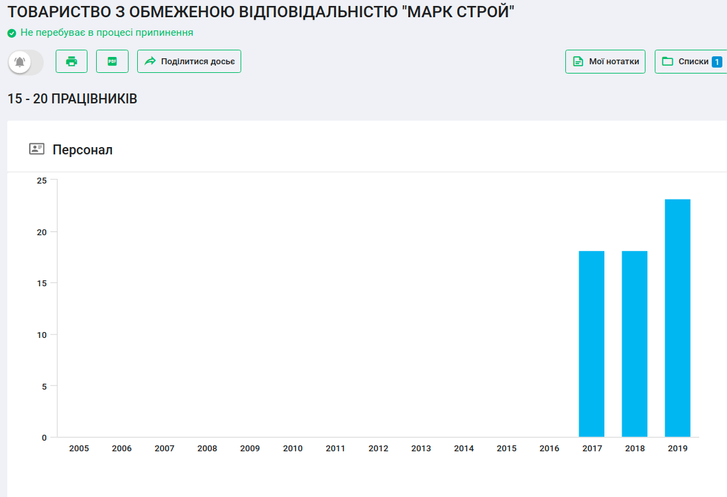
Task: Click the blue badge number on Списки
Action: point(717,62)
